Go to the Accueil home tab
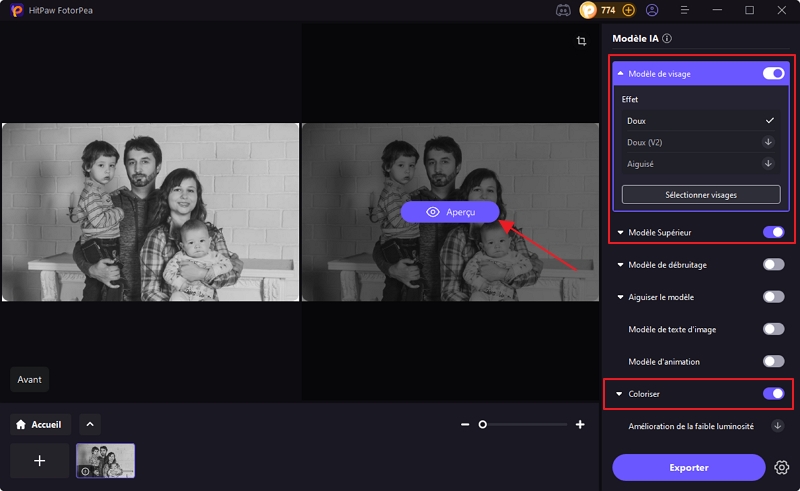The height and width of the screenshot is (491, 800). (x=41, y=424)
